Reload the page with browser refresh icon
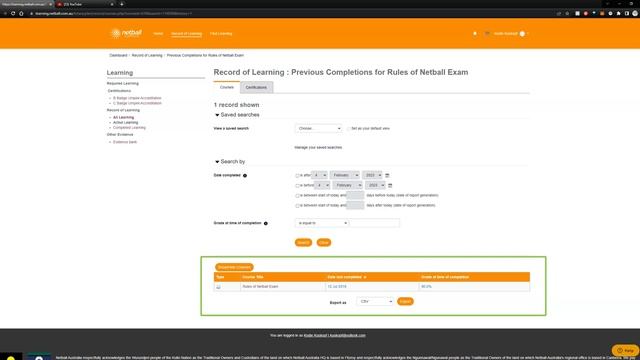 [13, 13]
